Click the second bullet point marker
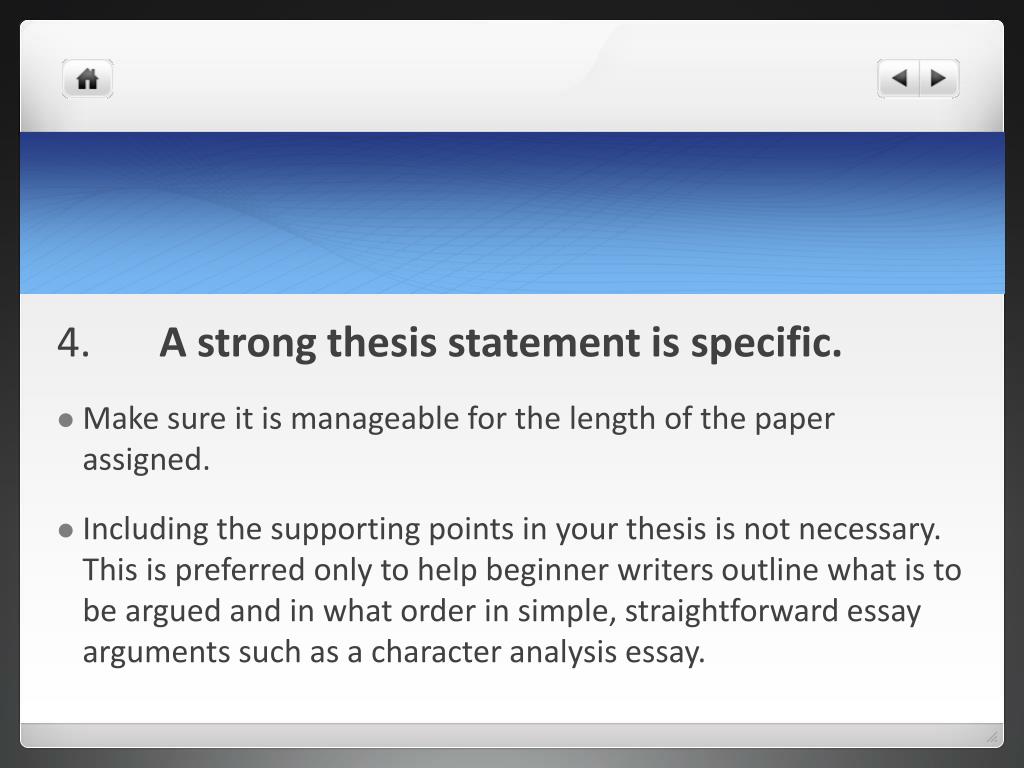Screen dimensions: 1024x768 click(x=66, y=530)
